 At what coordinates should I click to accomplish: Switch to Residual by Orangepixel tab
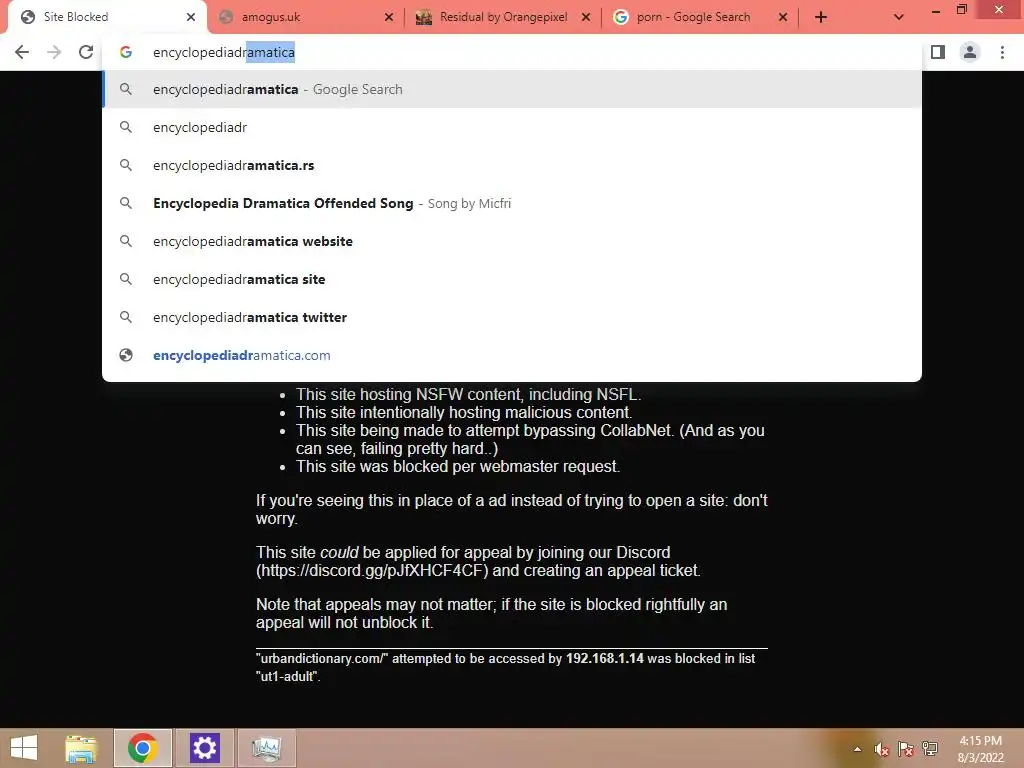pos(503,18)
